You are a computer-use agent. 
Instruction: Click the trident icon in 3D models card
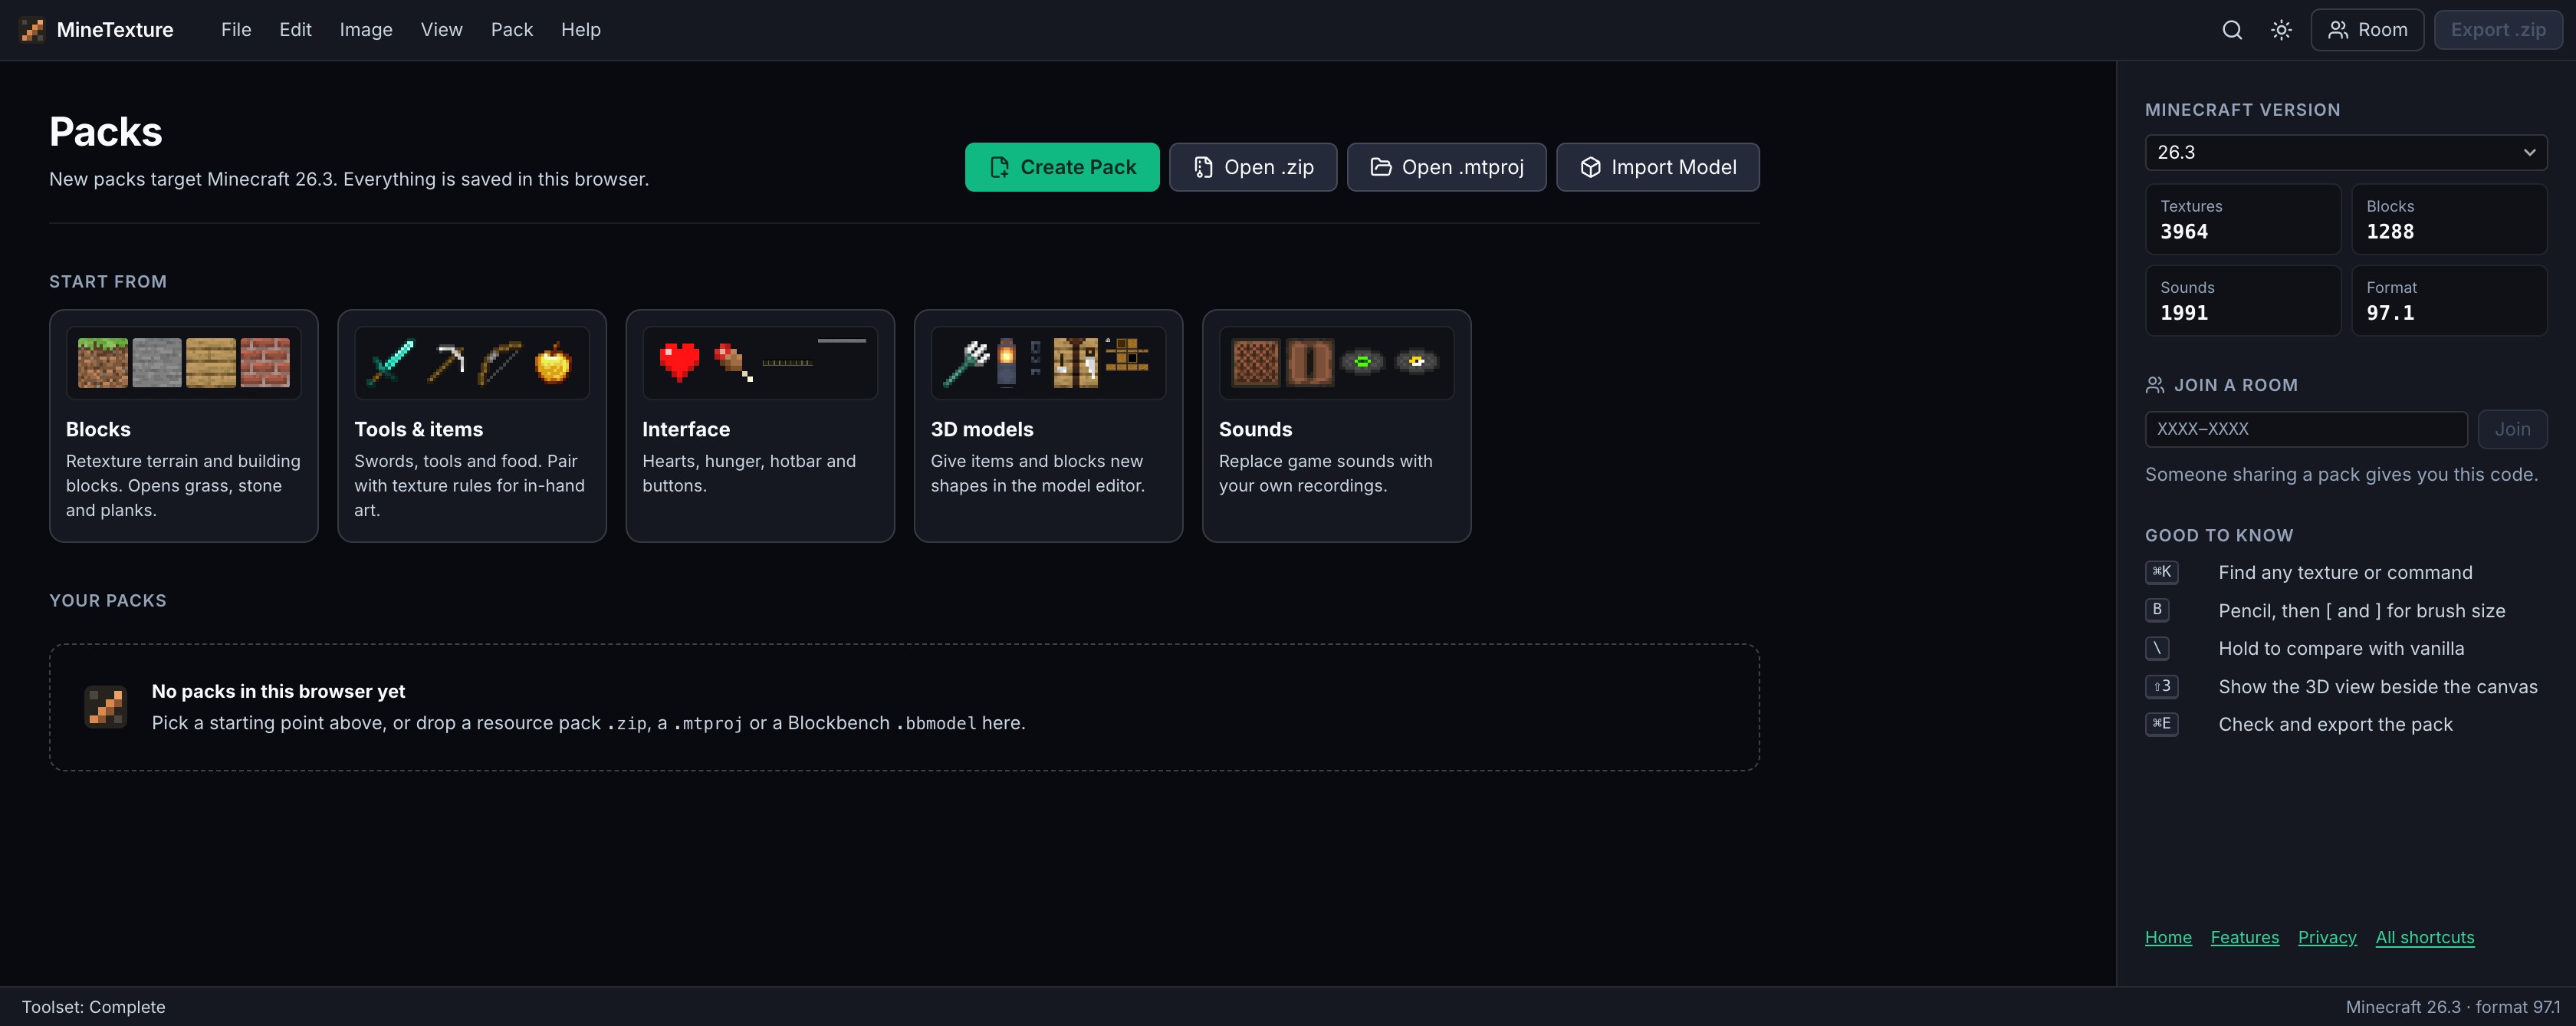[x=967, y=363]
